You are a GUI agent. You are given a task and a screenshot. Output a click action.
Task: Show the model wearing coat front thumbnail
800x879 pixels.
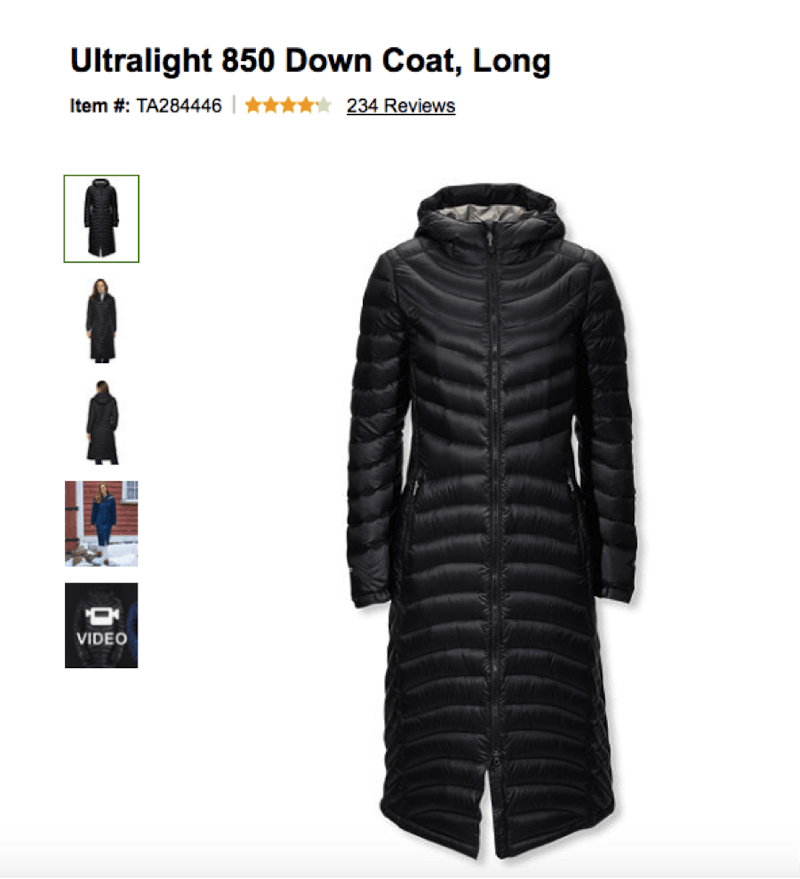[x=101, y=321]
